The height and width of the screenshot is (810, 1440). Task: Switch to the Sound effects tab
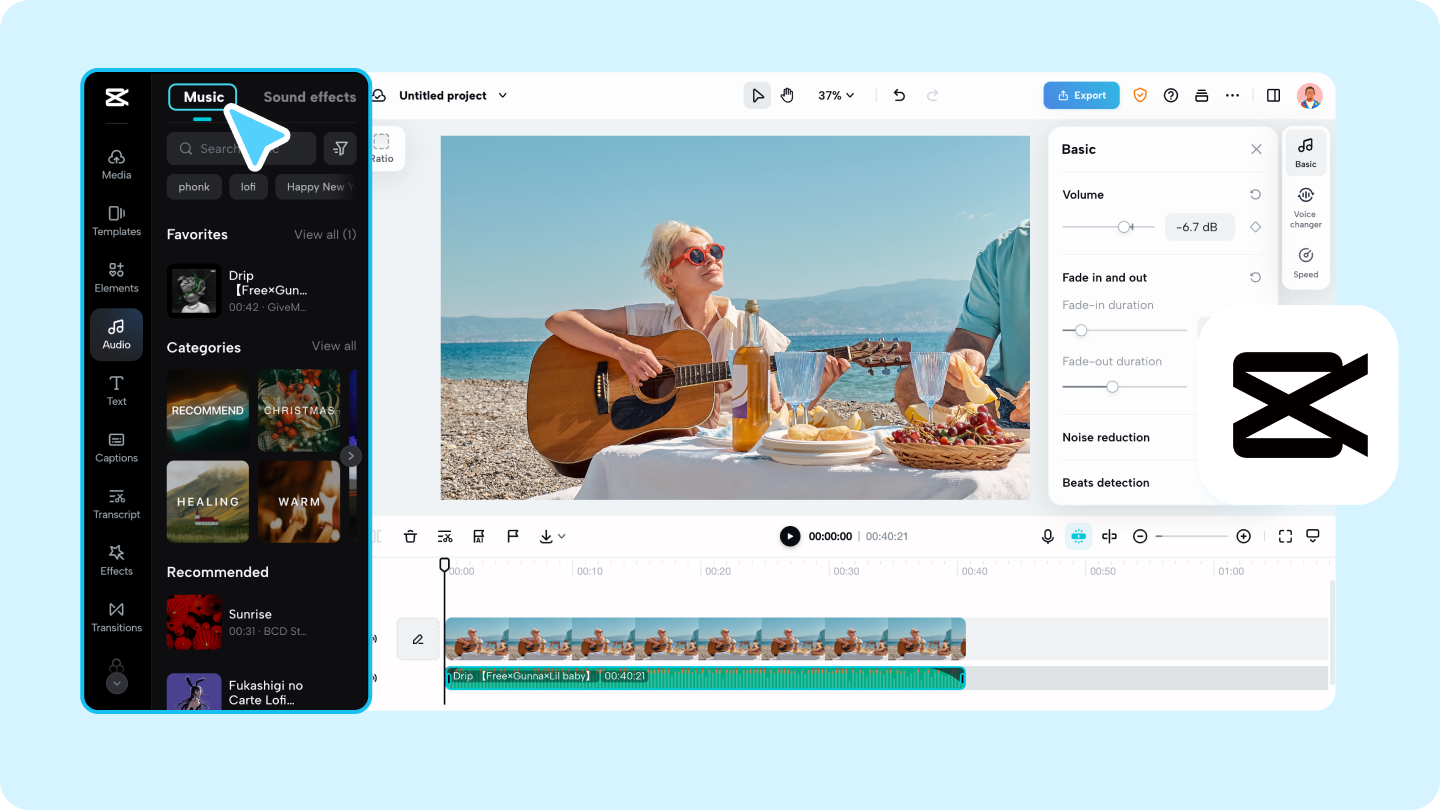(x=309, y=97)
